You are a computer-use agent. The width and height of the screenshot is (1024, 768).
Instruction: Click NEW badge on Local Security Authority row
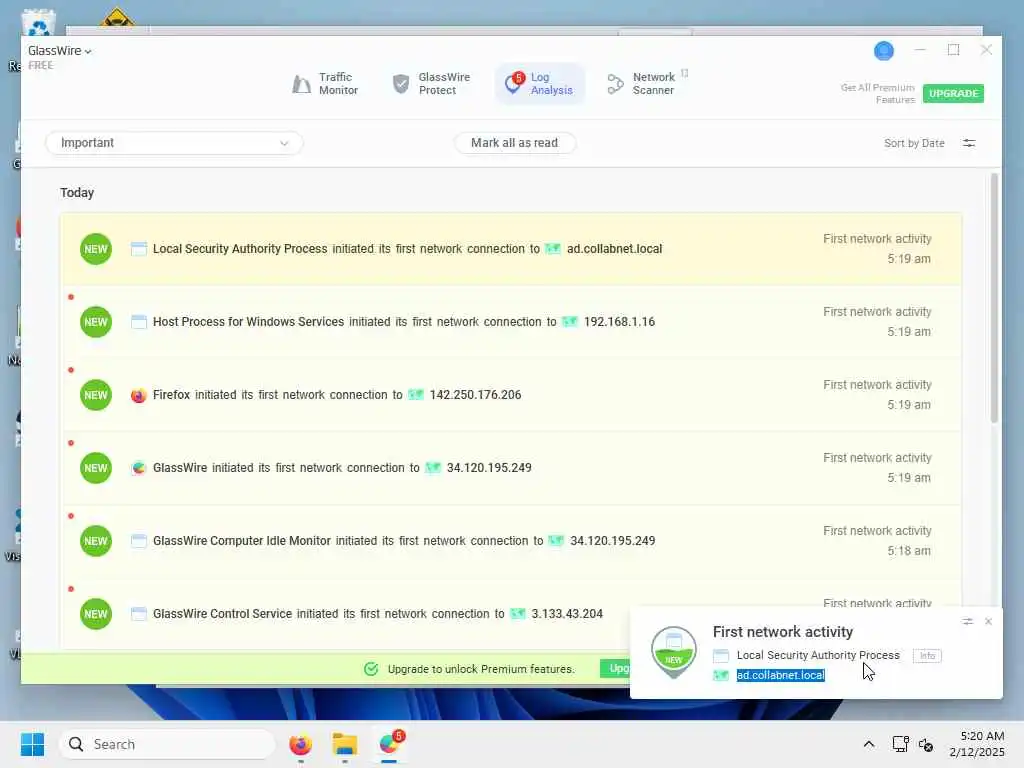(95, 249)
